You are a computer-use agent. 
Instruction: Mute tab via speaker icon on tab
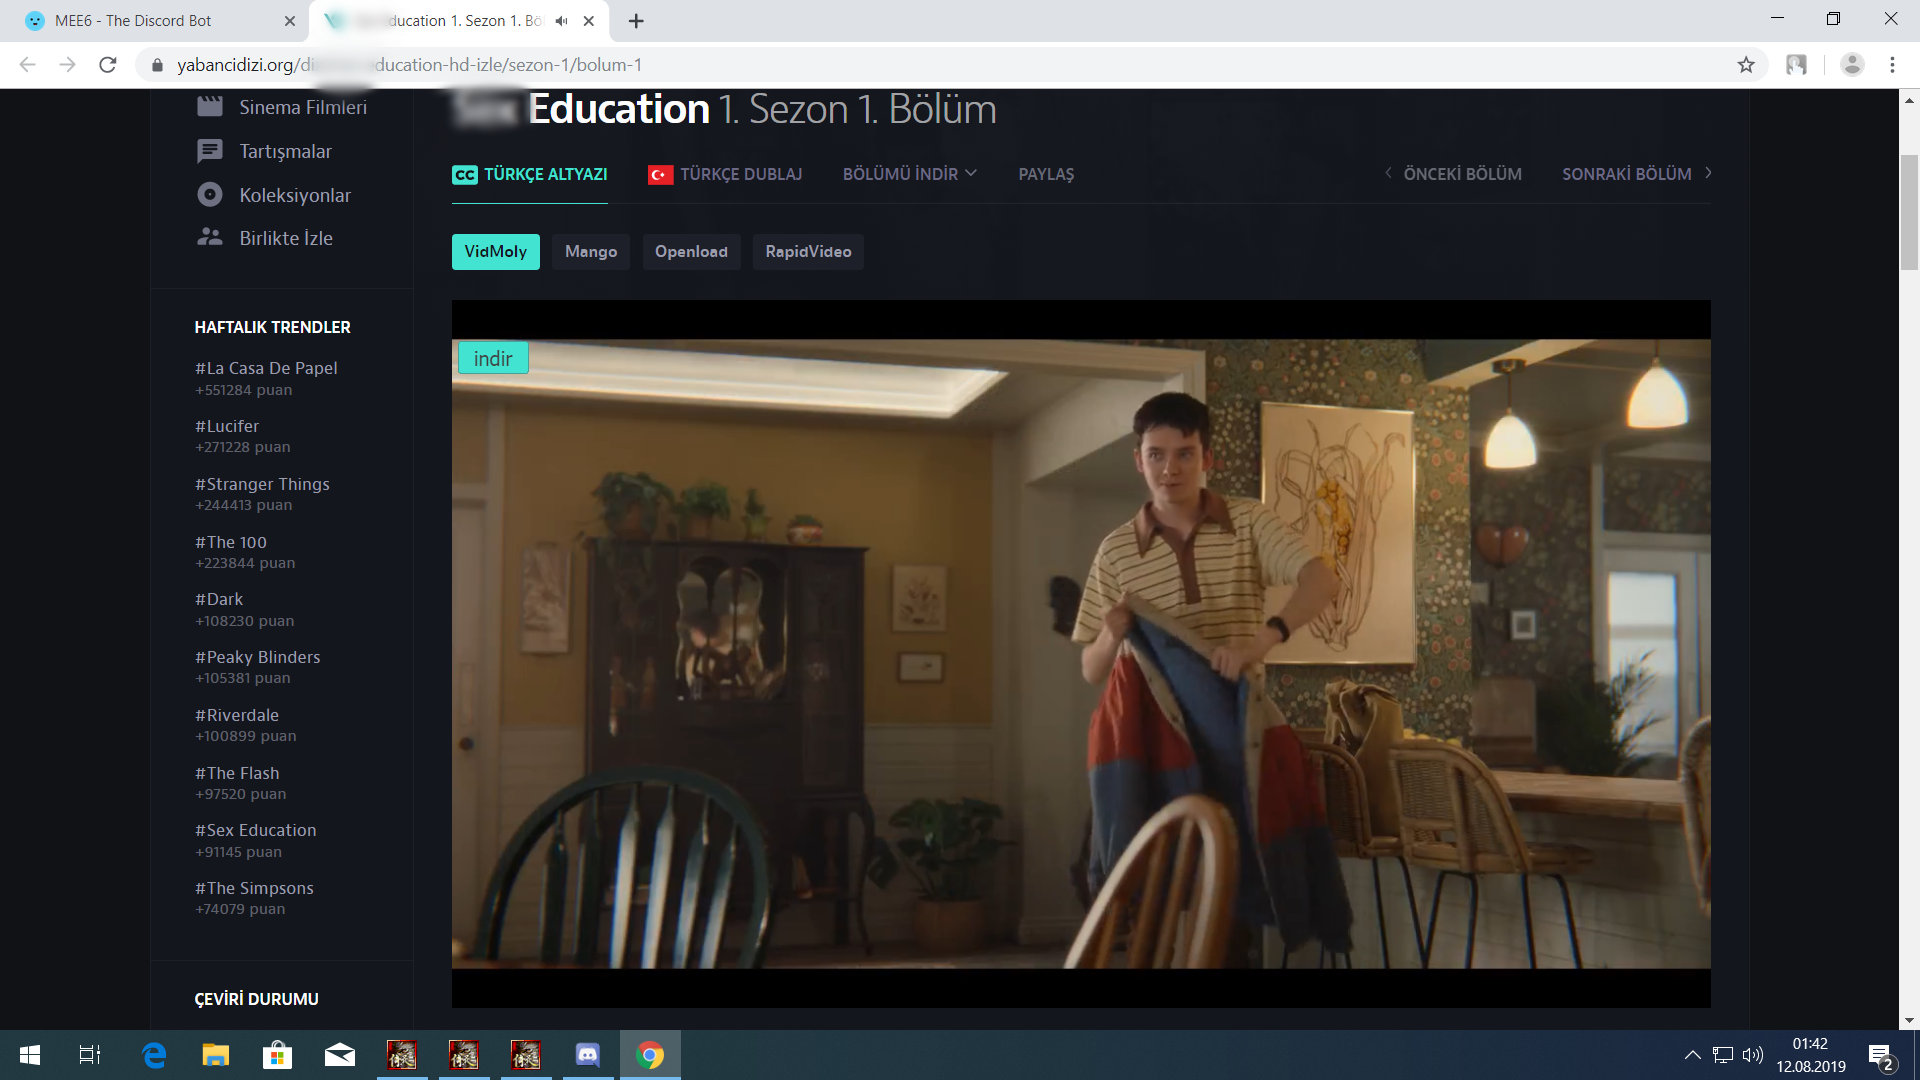(x=561, y=21)
